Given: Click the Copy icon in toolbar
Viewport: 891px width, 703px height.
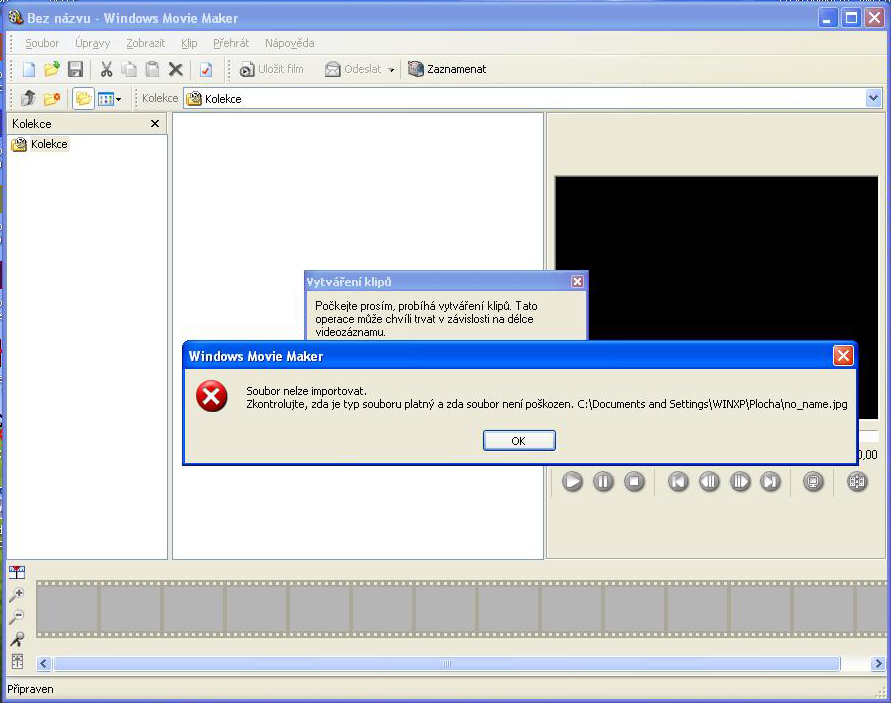Looking at the screenshot, I should coord(130,69).
